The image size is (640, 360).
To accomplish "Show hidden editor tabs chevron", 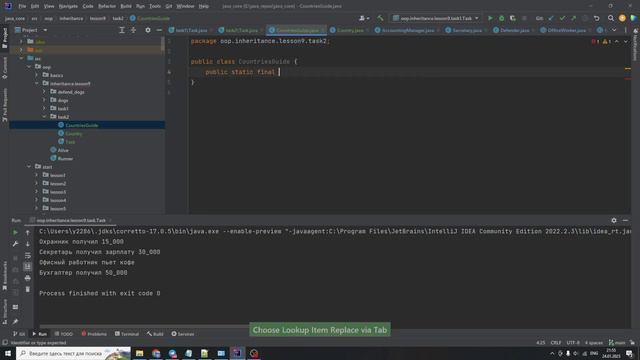I will coord(614,30).
